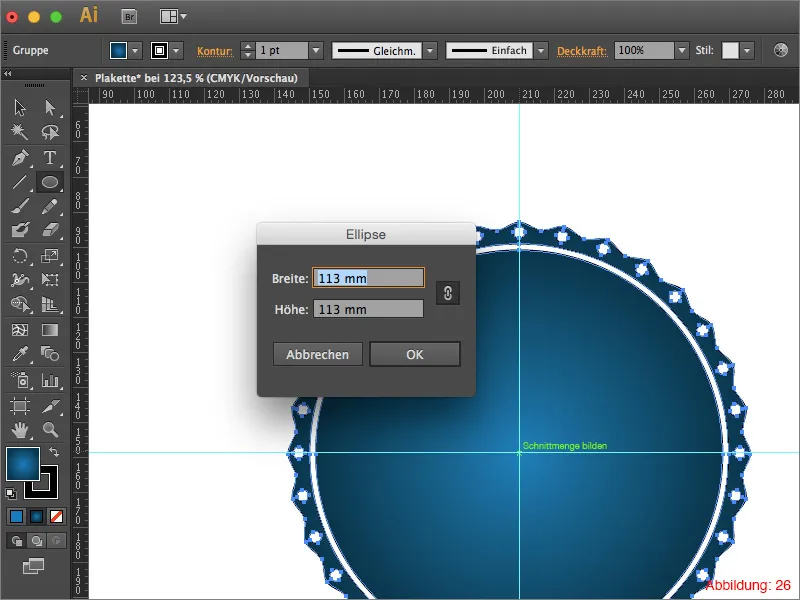Select the Eraser tool

49,230
